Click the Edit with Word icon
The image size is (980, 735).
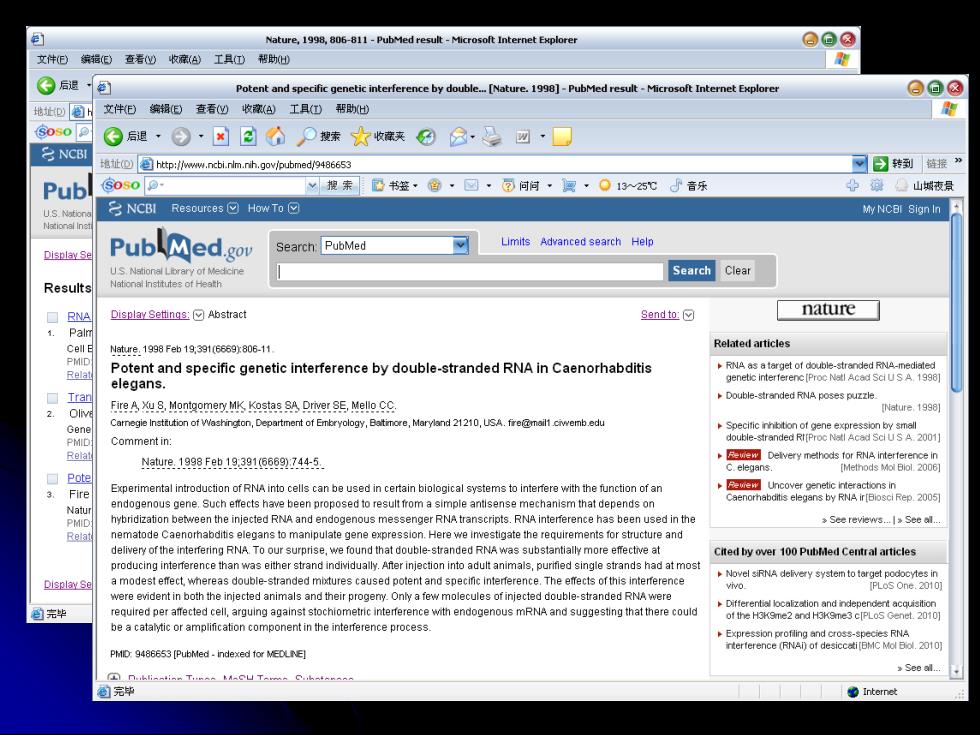tap(522, 136)
